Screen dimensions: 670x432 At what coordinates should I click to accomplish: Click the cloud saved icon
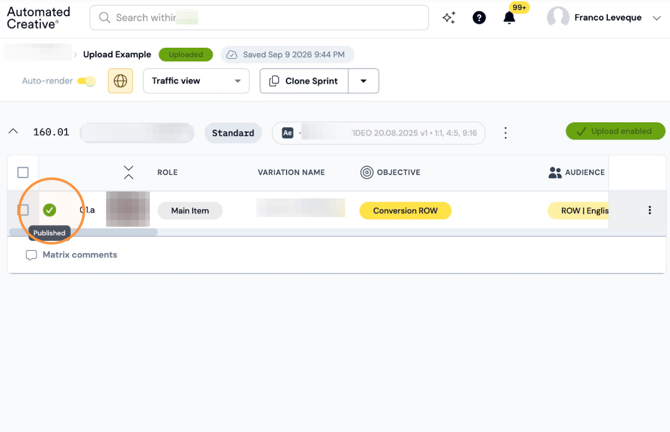[x=232, y=55]
